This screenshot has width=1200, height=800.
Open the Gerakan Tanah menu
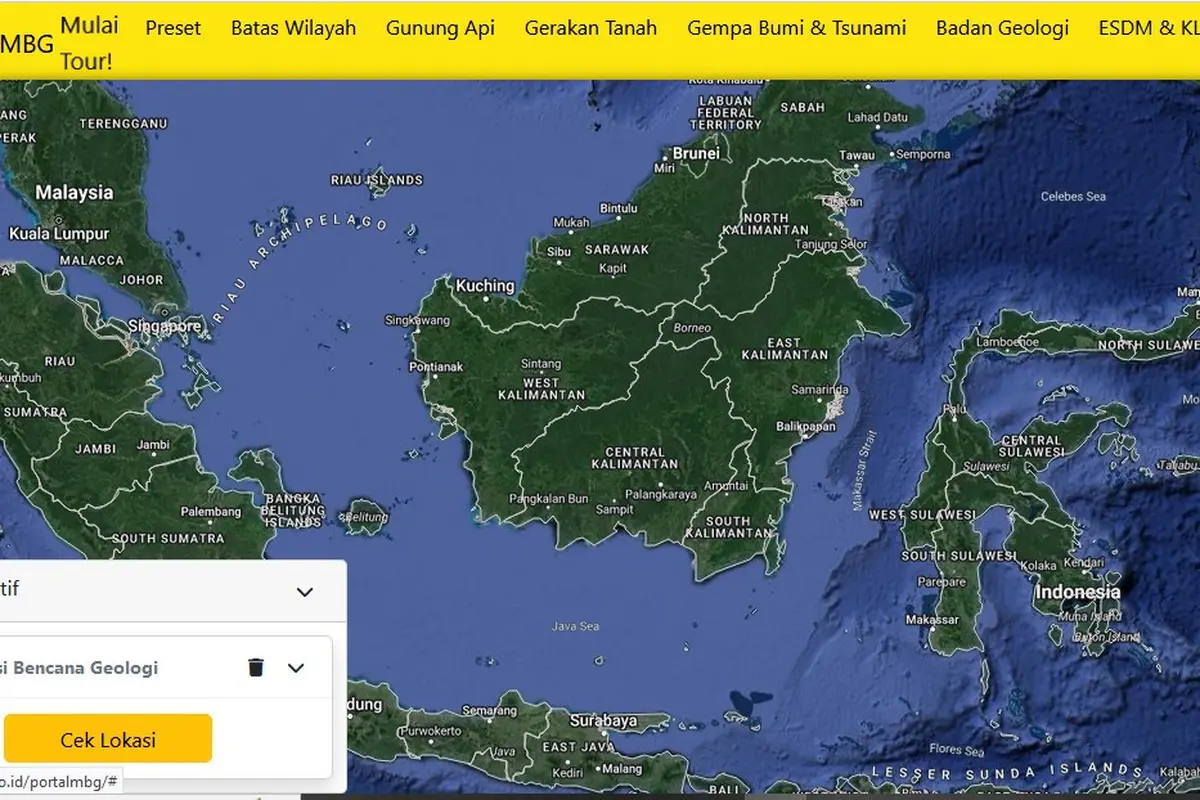[x=591, y=28]
